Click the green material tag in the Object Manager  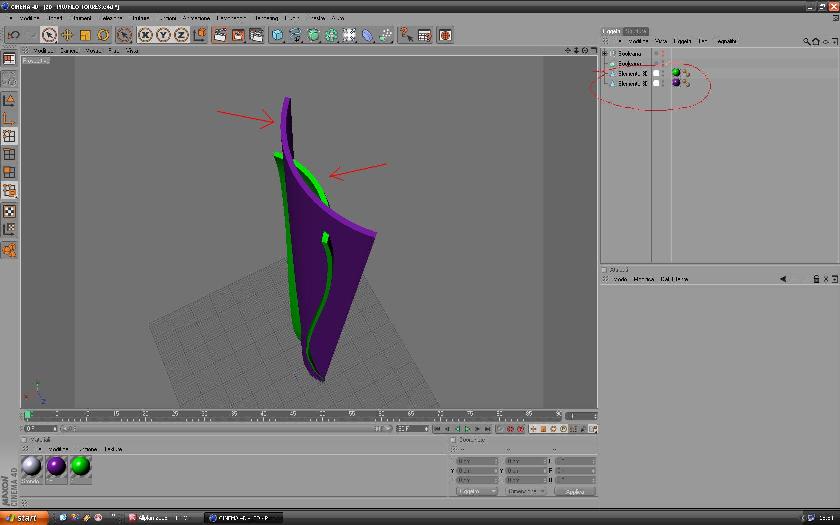tap(676, 73)
